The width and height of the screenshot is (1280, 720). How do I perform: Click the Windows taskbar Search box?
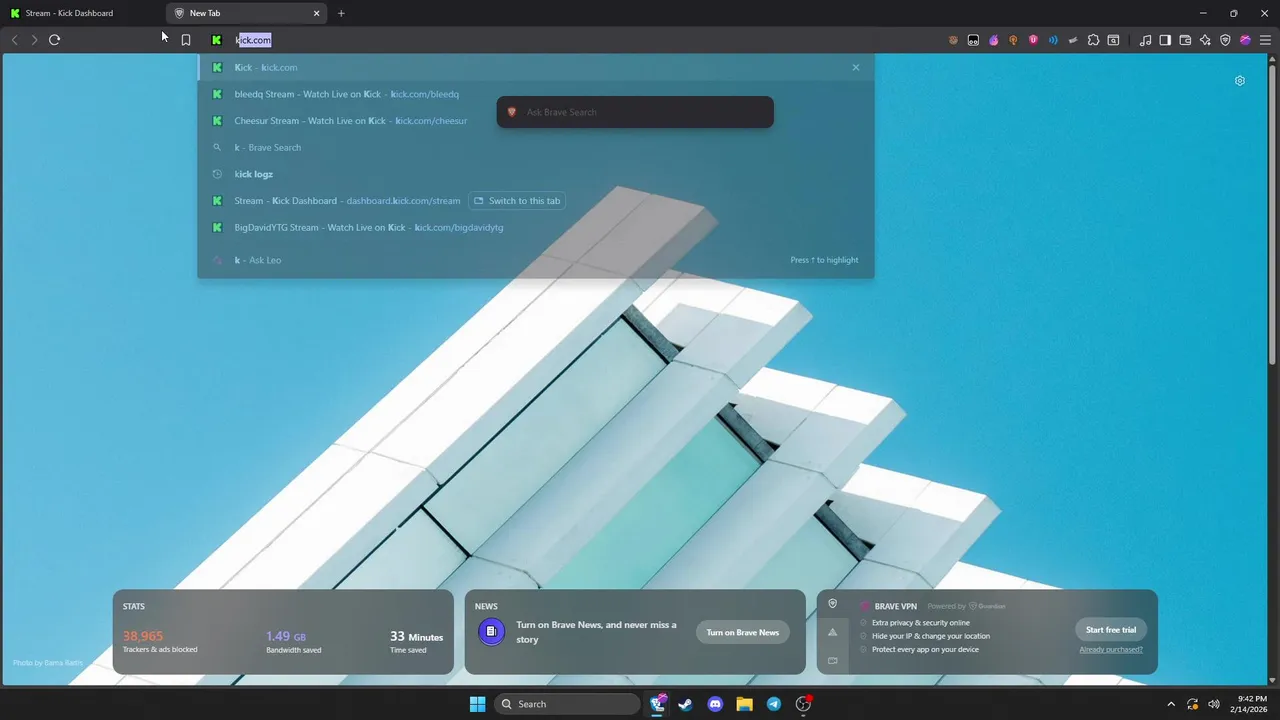[x=567, y=704]
